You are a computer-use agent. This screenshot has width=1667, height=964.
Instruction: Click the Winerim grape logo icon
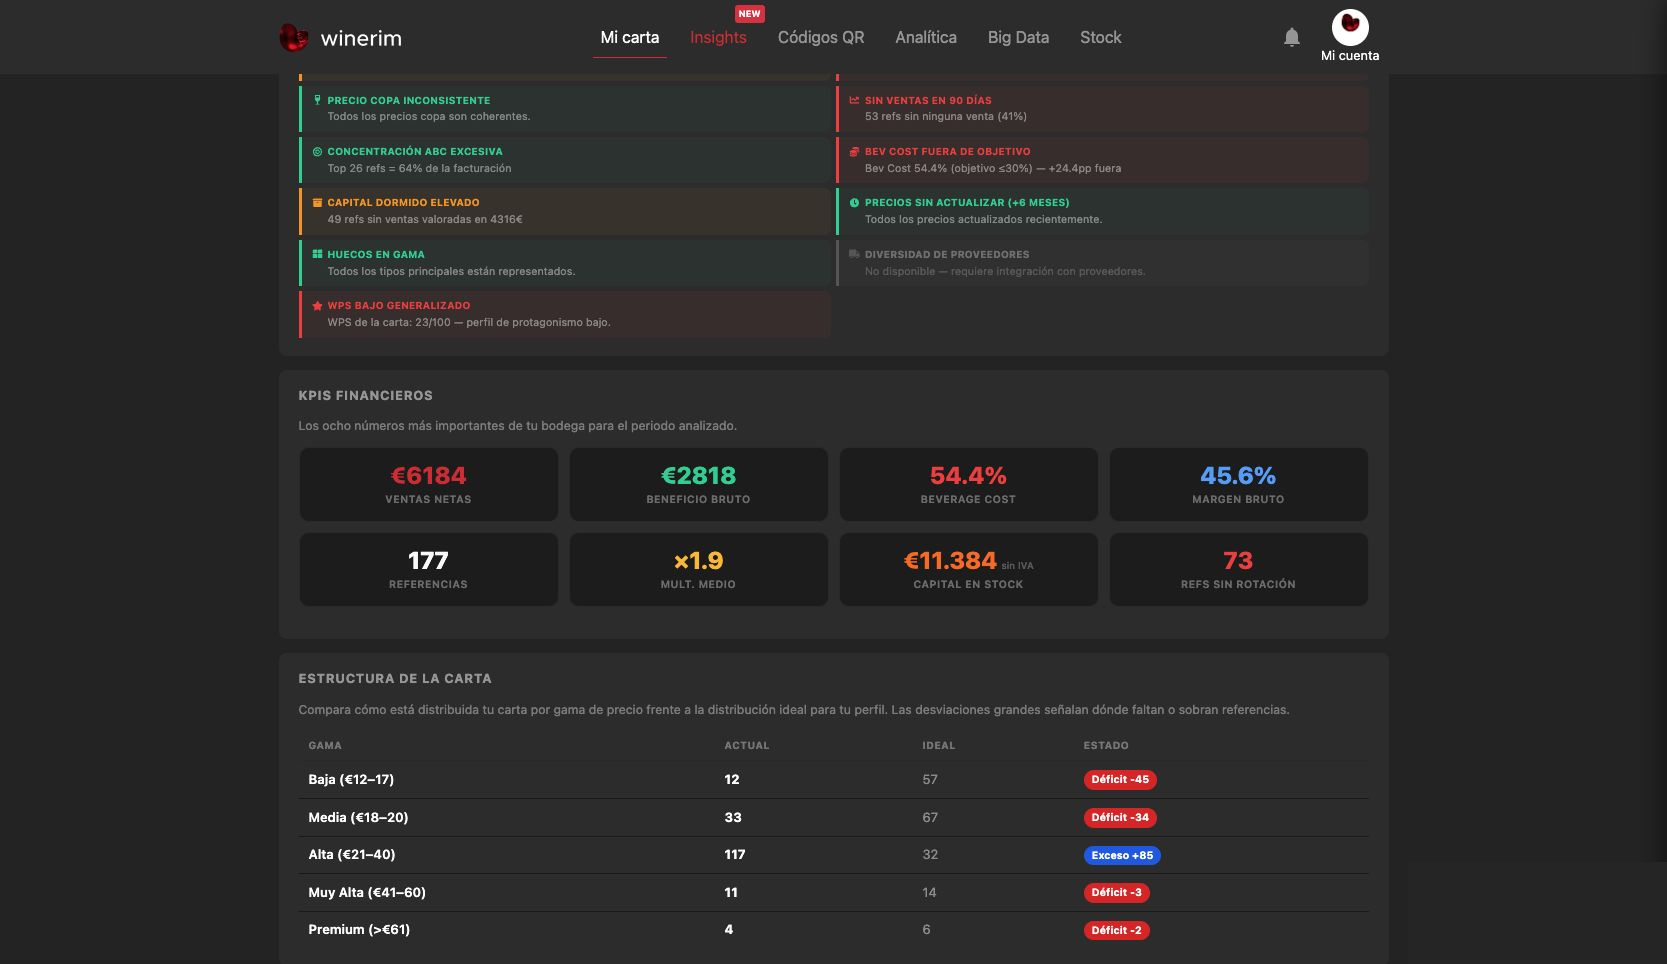[293, 38]
